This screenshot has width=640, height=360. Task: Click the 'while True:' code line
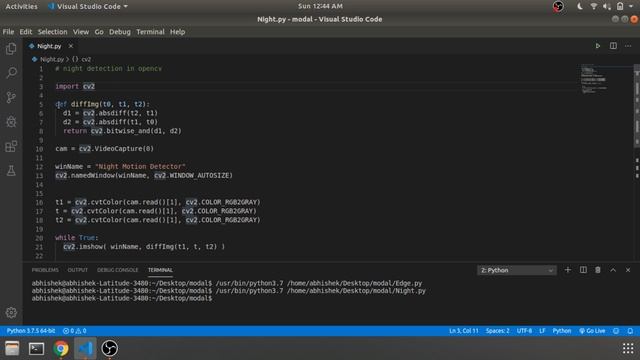[x=77, y=238]
